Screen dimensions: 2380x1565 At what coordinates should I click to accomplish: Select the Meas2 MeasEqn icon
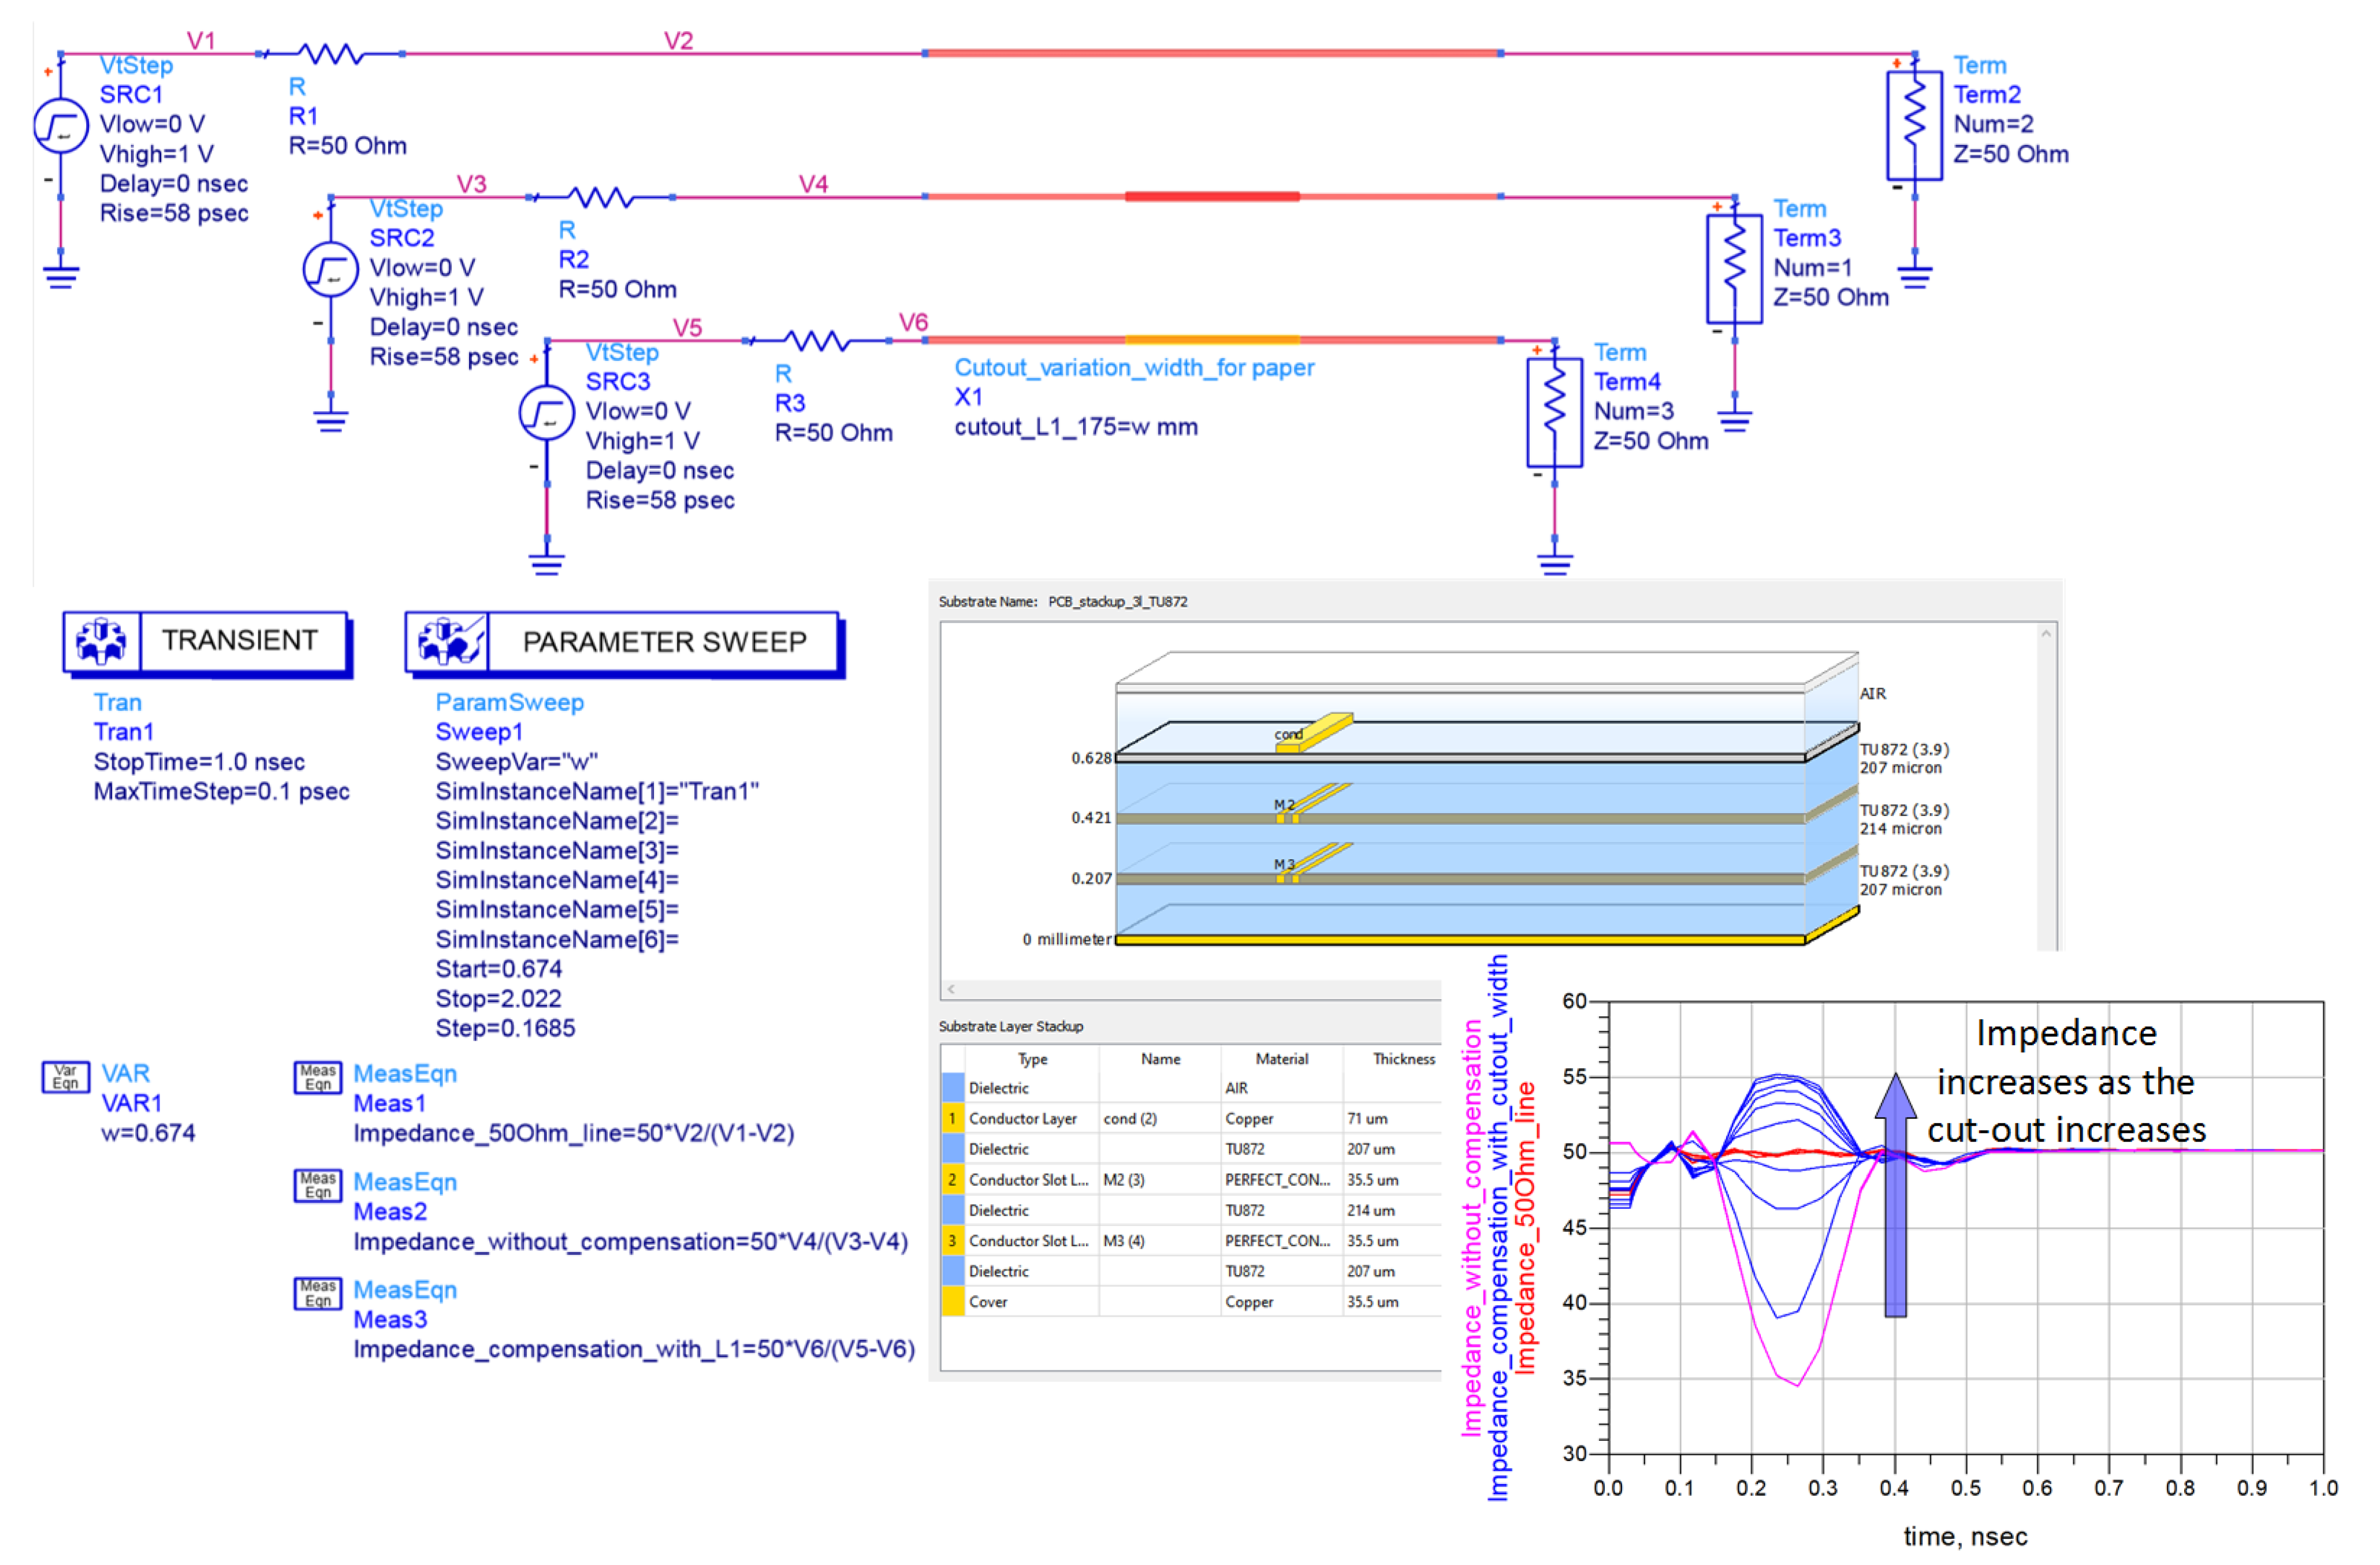(x=318, y=1185)
